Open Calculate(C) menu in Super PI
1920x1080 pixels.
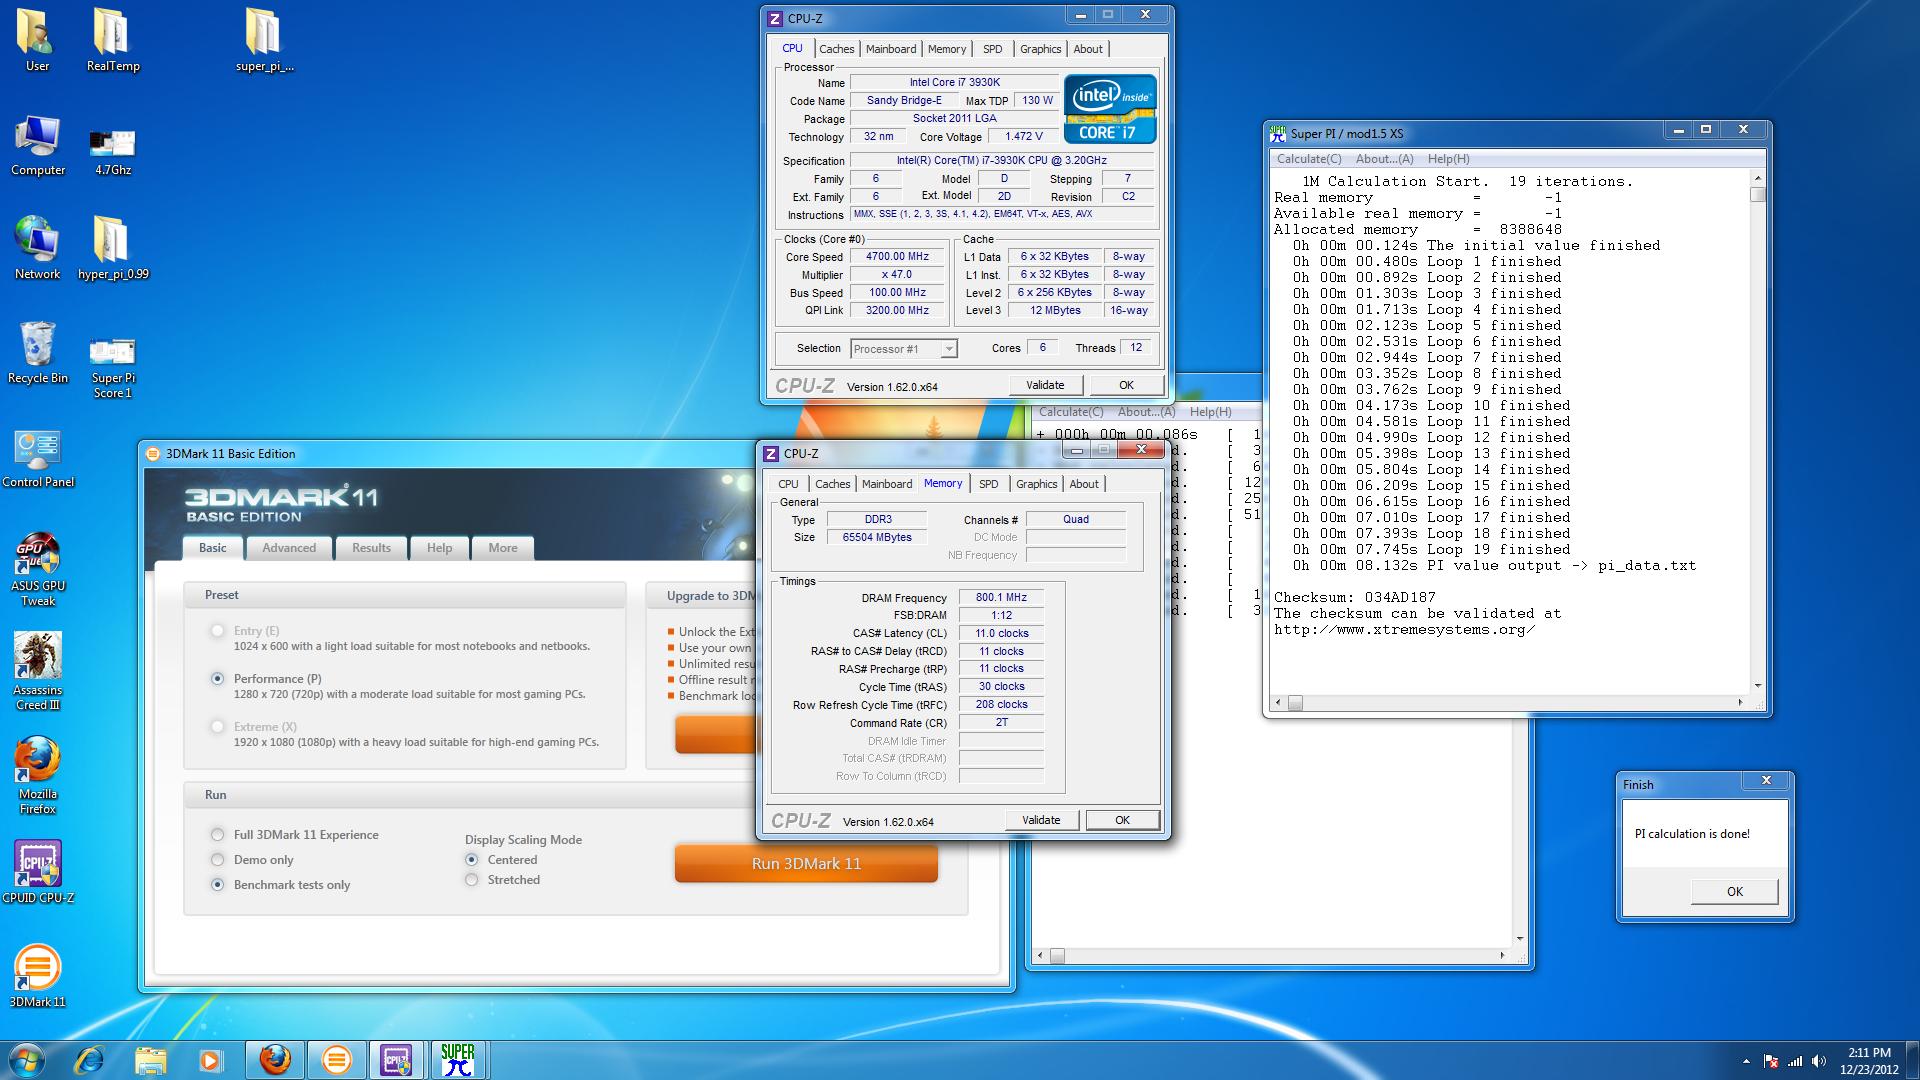tap(1309, 159)
